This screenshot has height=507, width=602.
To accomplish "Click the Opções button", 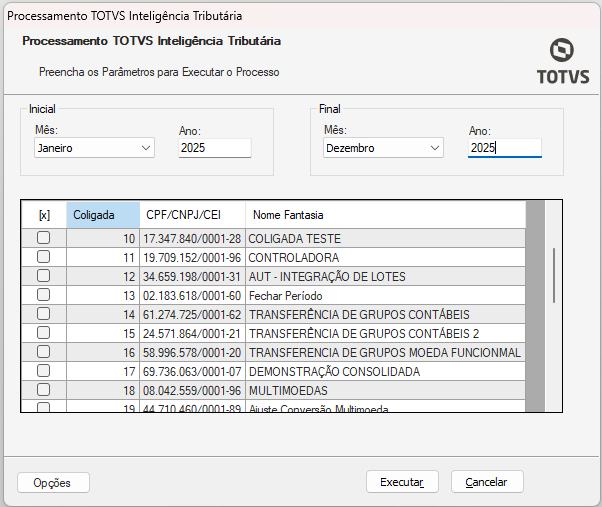I will coord(53,482).
